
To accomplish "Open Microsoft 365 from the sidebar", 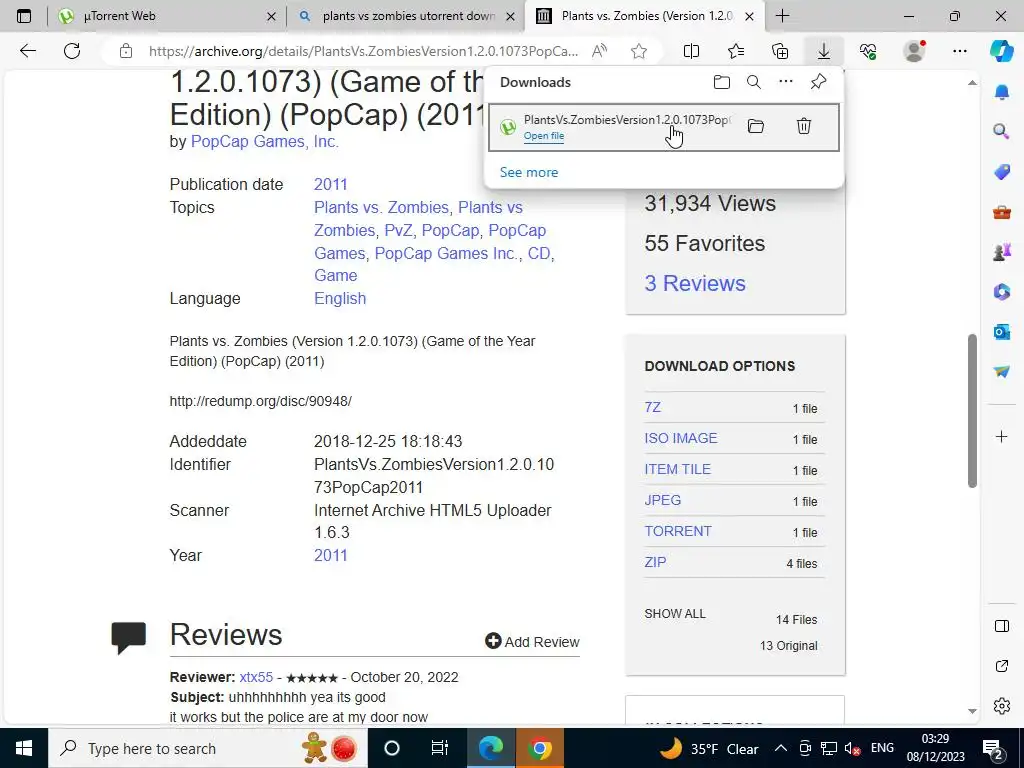I will click(1002, 292).
